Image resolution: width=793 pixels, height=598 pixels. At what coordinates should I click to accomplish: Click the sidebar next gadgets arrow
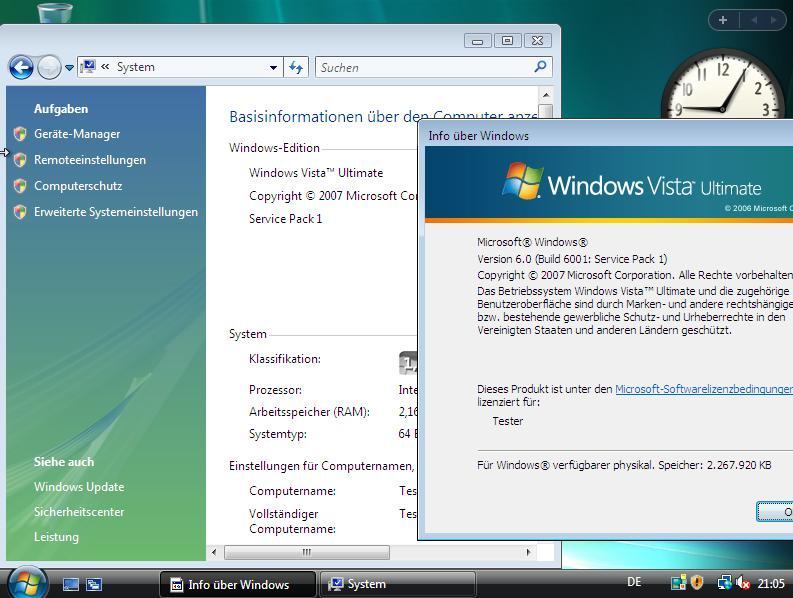point(773,20)
